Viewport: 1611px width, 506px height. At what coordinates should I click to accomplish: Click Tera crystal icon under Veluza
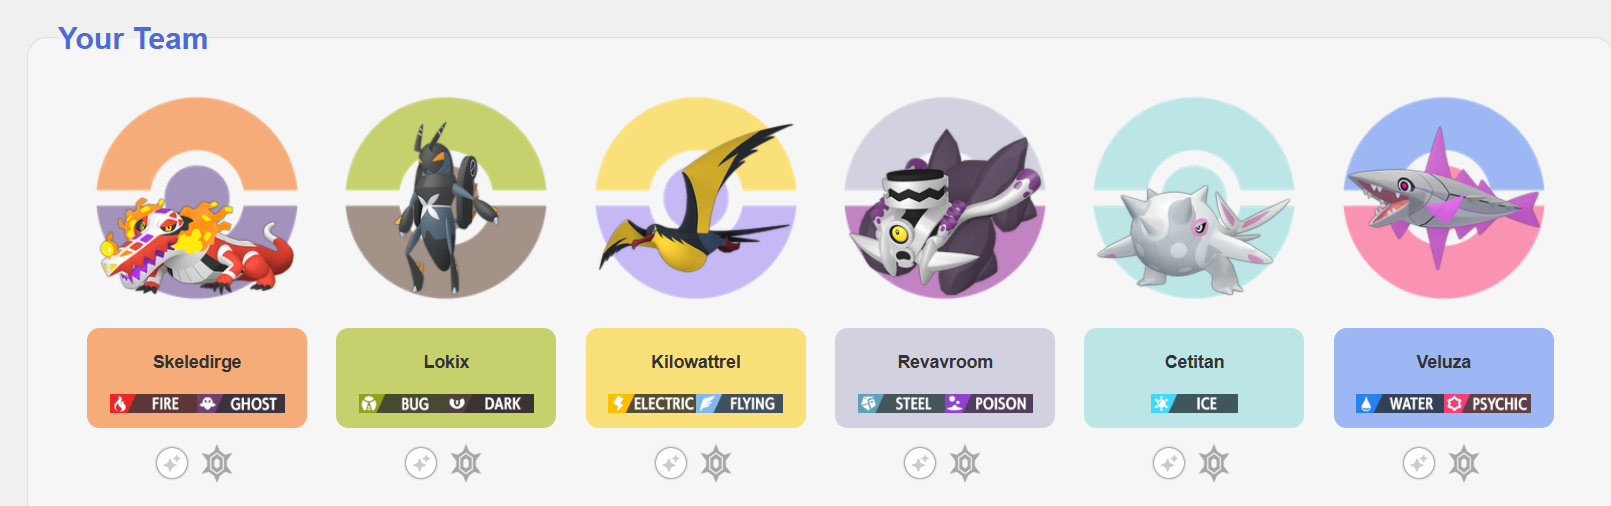click(x=1464, y=463)
